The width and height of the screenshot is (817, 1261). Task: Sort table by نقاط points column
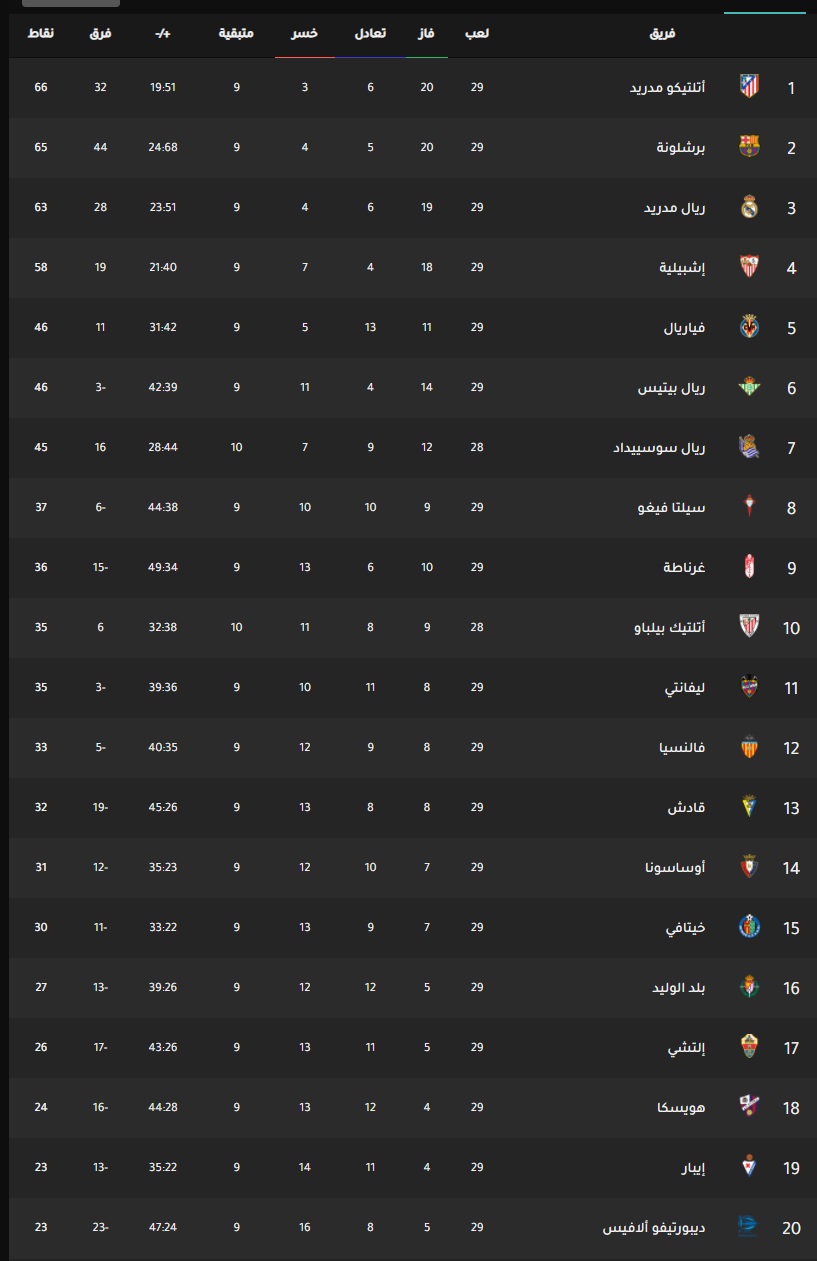41,34
